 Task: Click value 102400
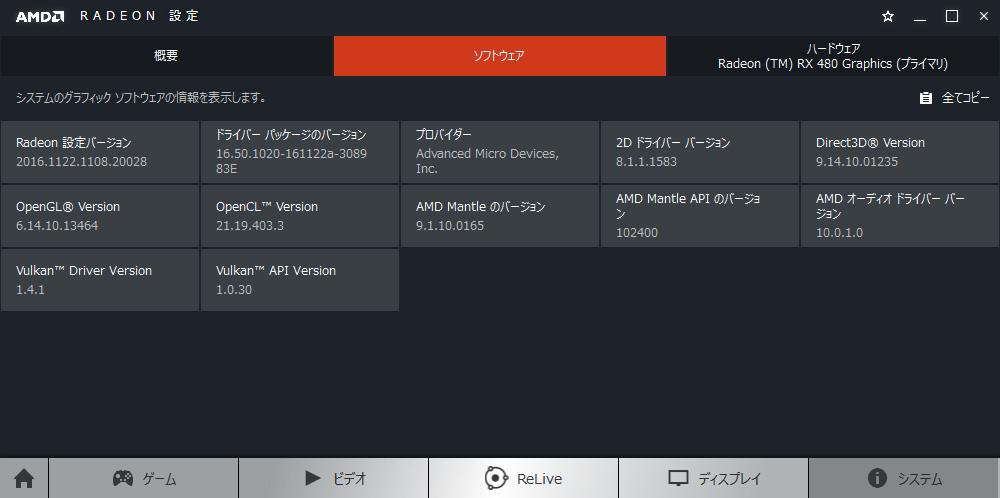coord(636,233)
